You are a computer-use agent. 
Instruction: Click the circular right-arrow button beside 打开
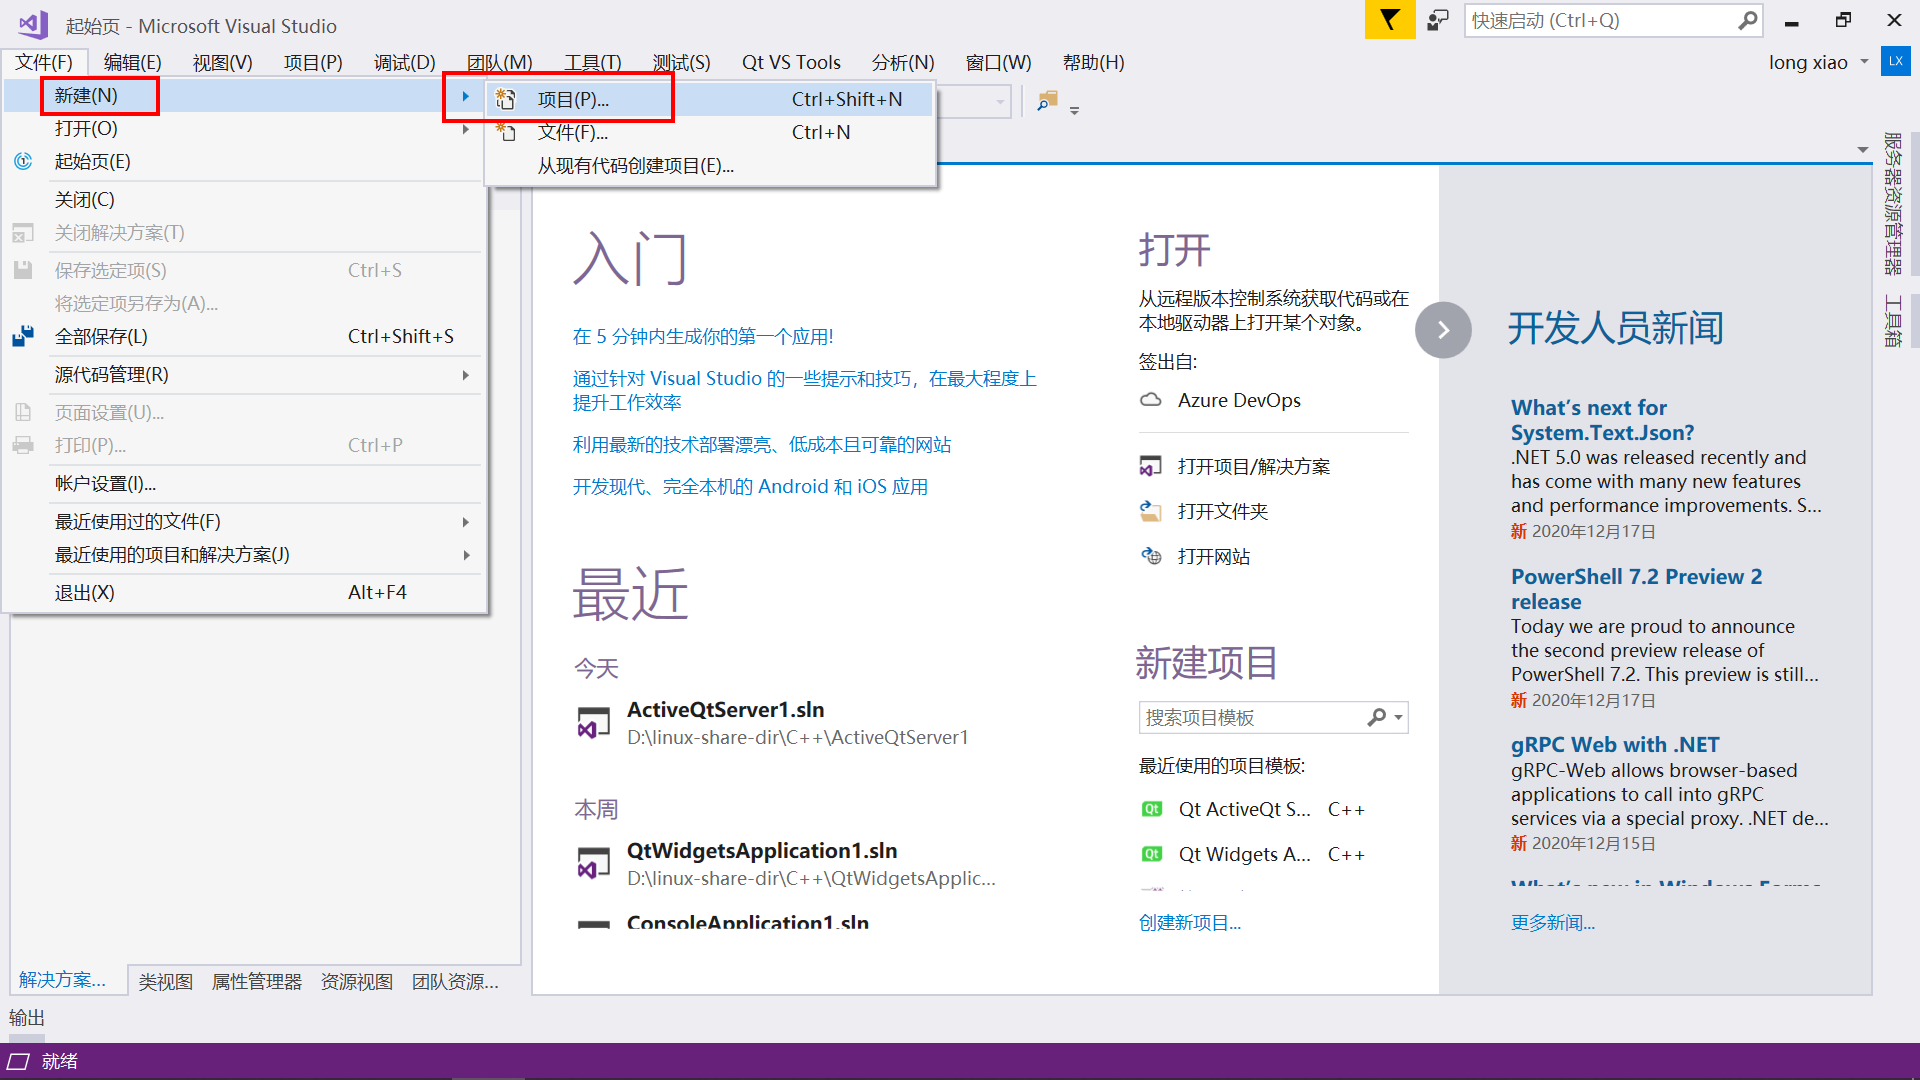coord(1443,329)
